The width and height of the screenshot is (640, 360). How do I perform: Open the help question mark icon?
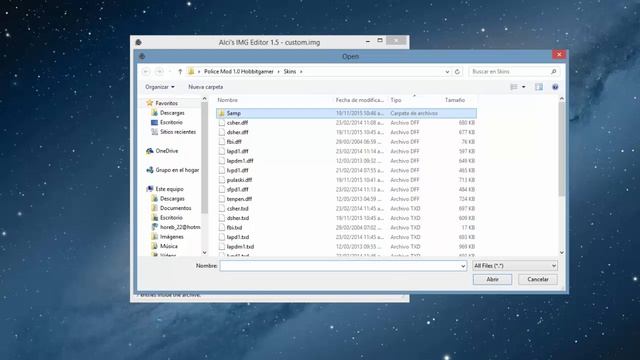coord(555,87)
